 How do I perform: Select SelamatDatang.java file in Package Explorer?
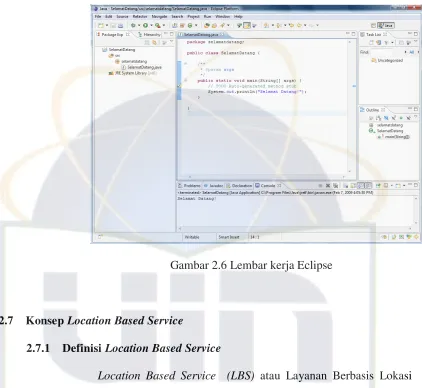[141, 67]
